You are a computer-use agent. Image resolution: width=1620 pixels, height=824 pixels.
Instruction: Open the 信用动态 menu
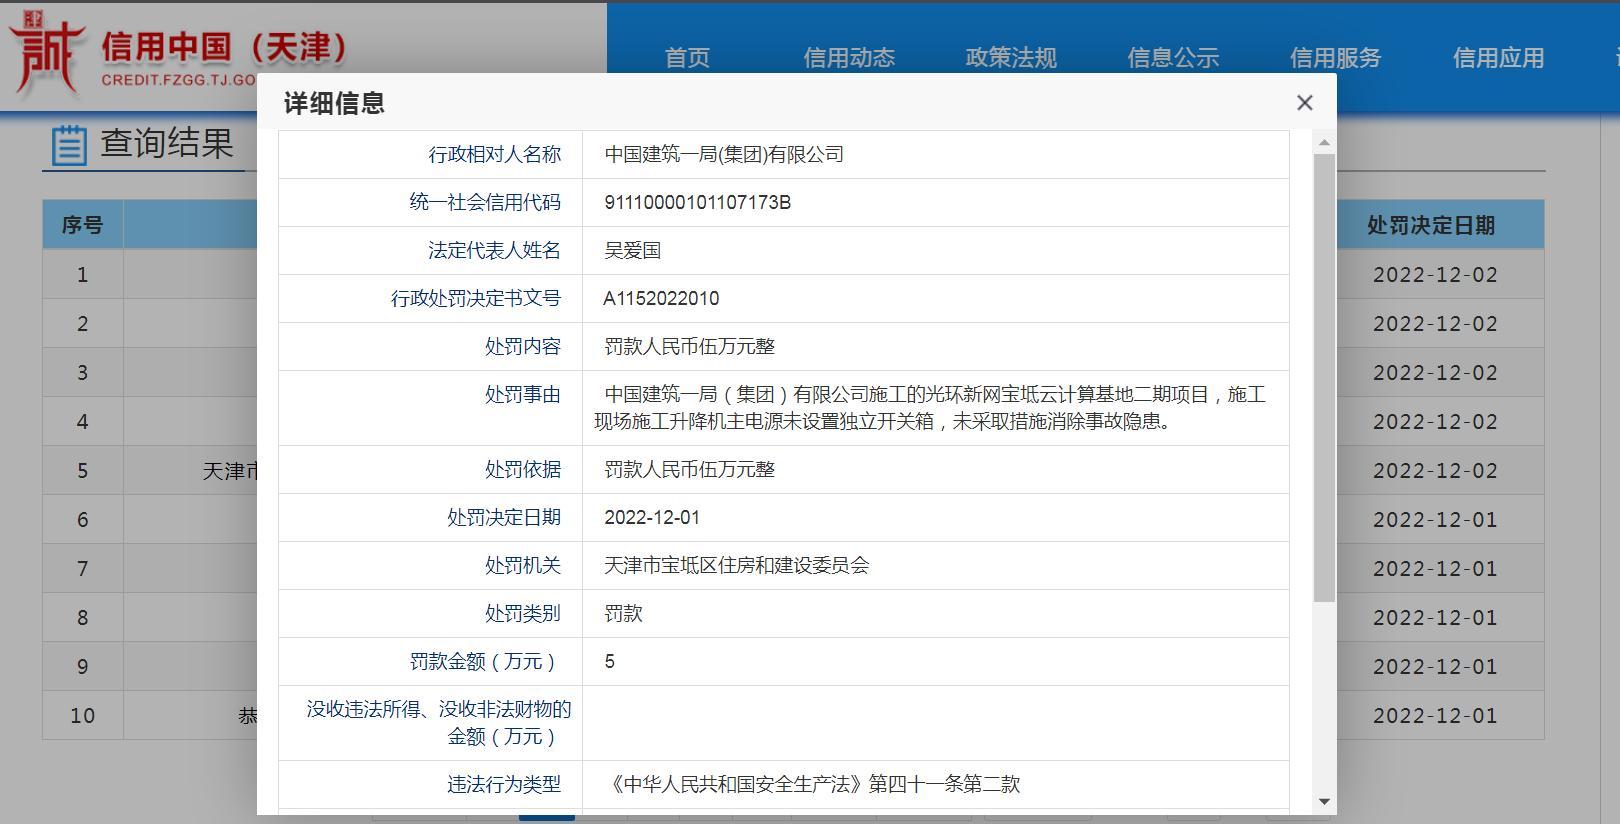pos(849,58)
